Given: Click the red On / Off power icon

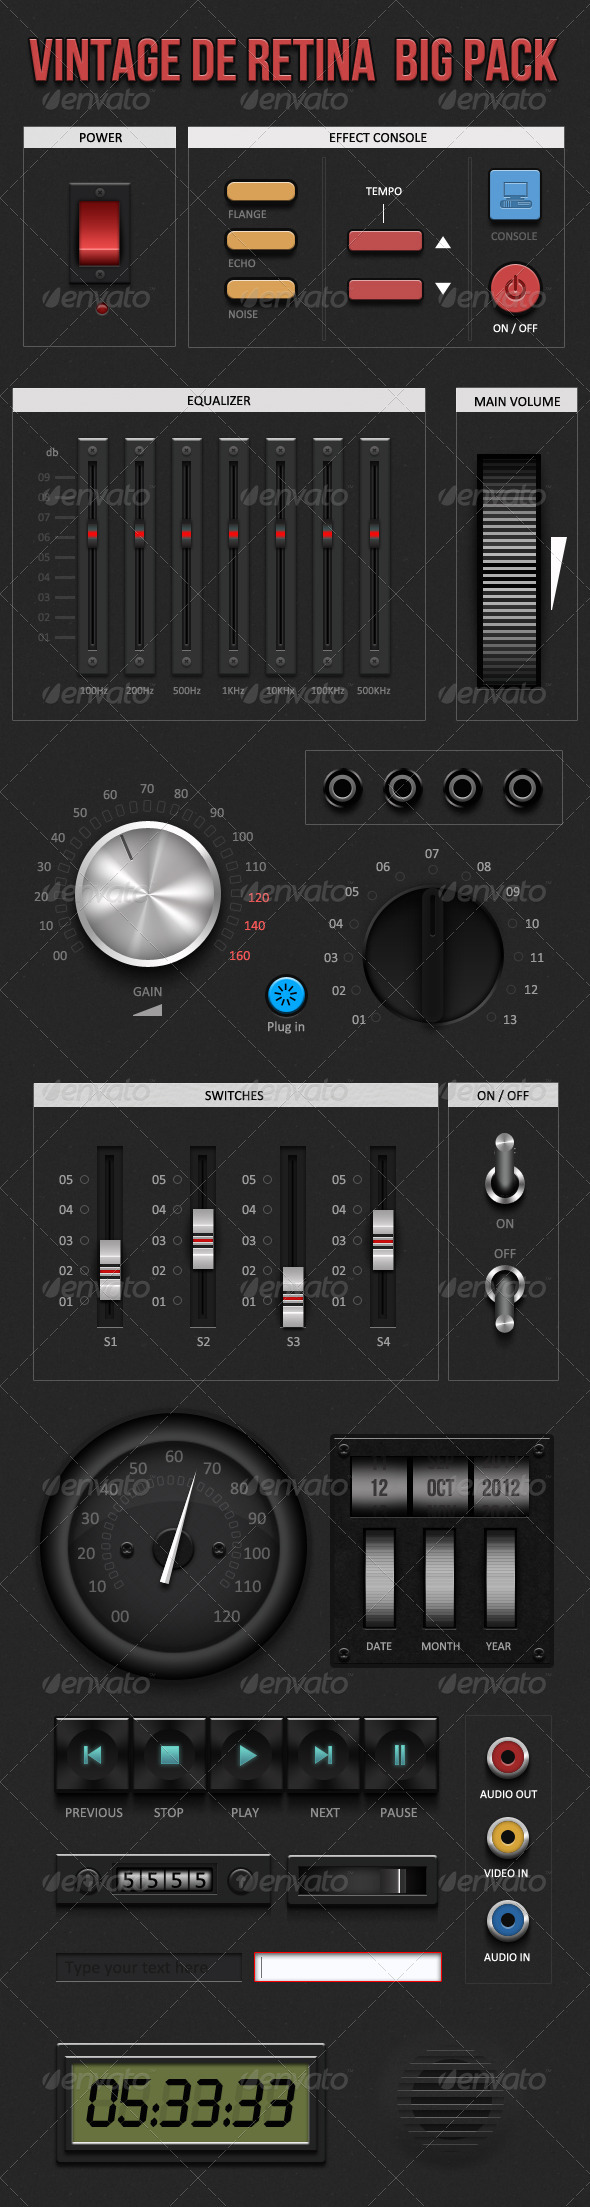Looking at the screenshot, I should tap(515, 289).
